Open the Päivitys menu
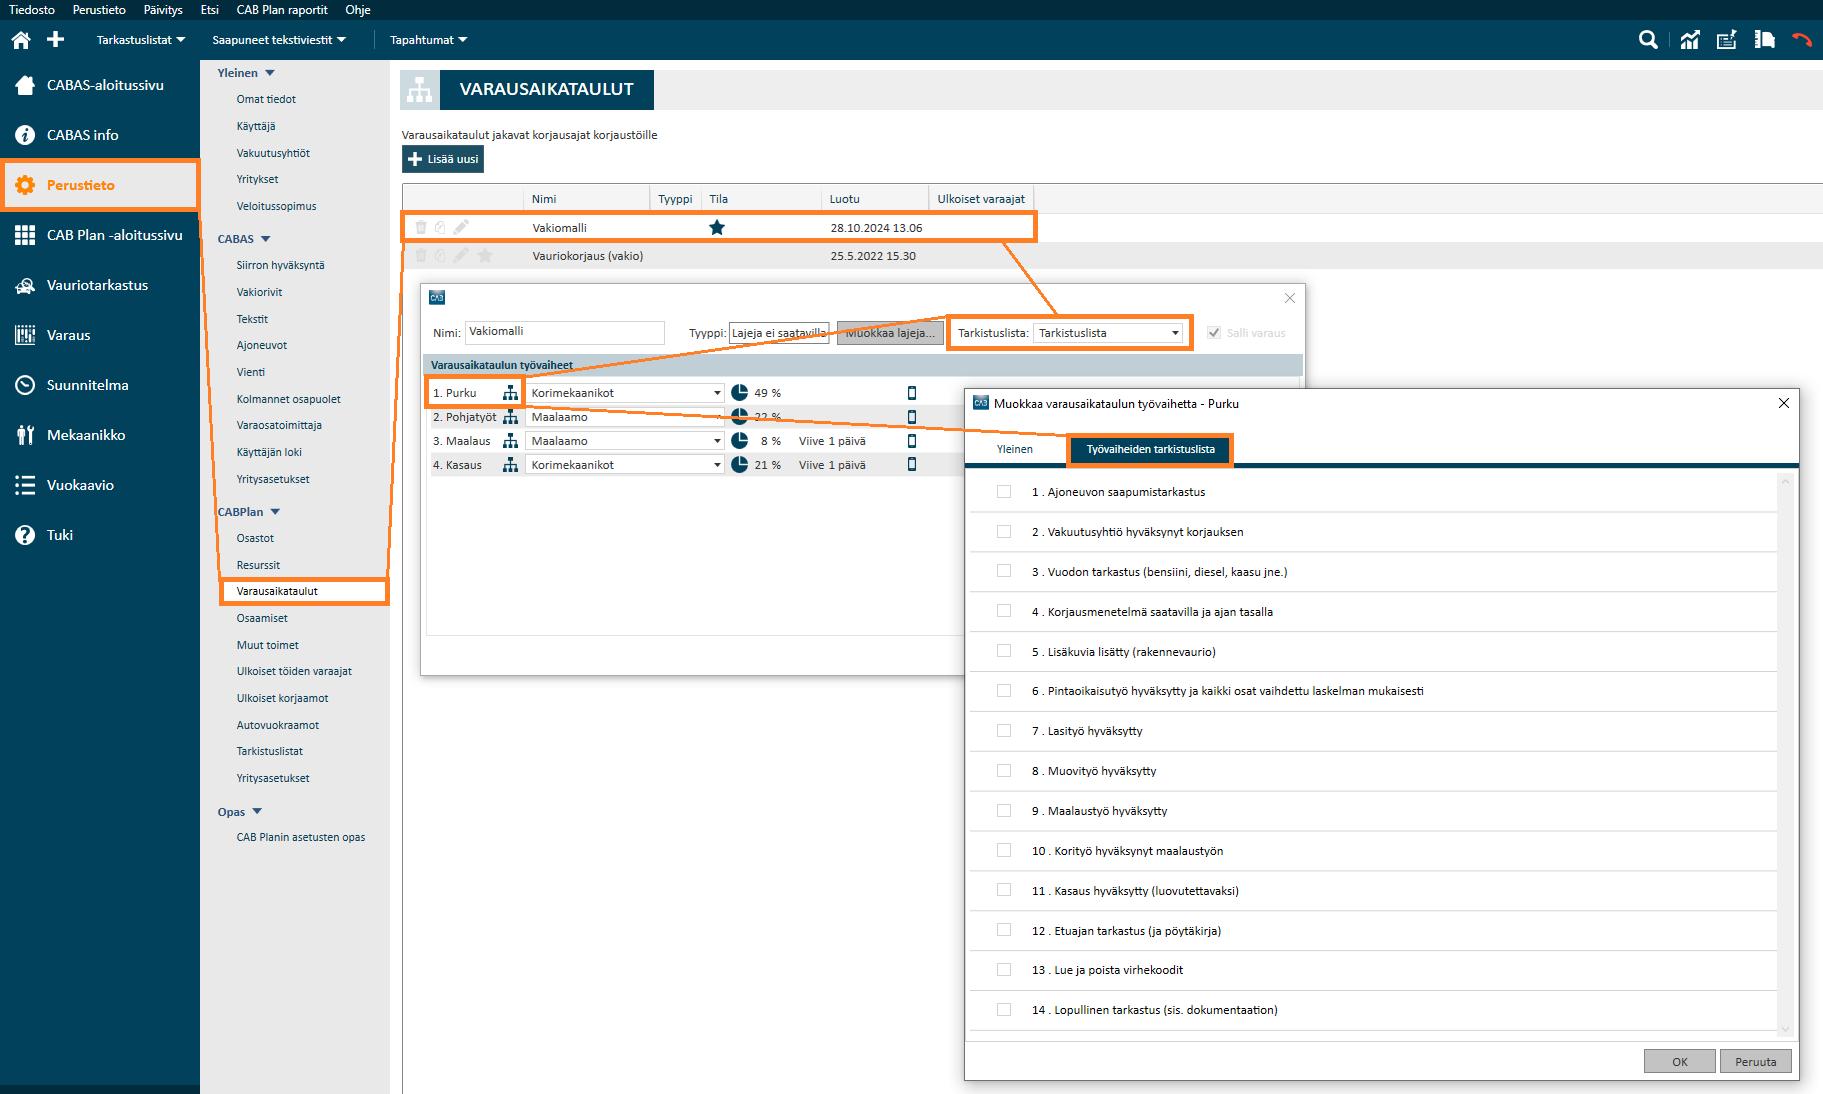Screen dimensions: 1823x1094 click(163, 10)
